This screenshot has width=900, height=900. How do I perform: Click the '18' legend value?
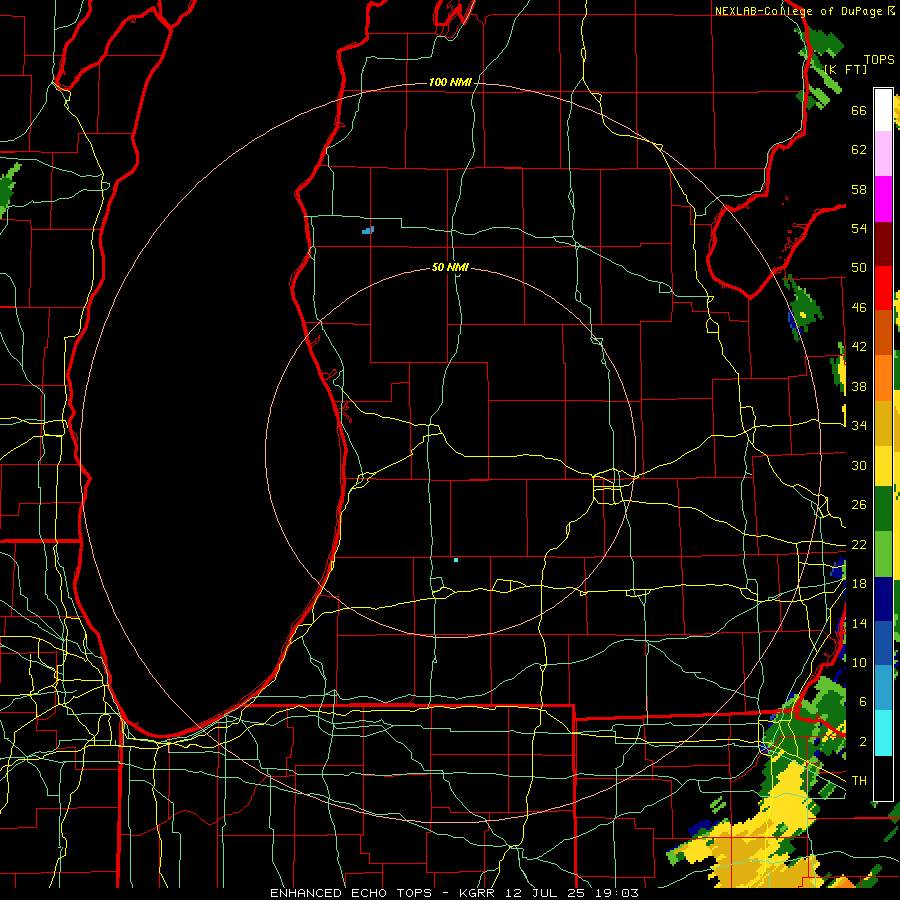click(859, 584)
